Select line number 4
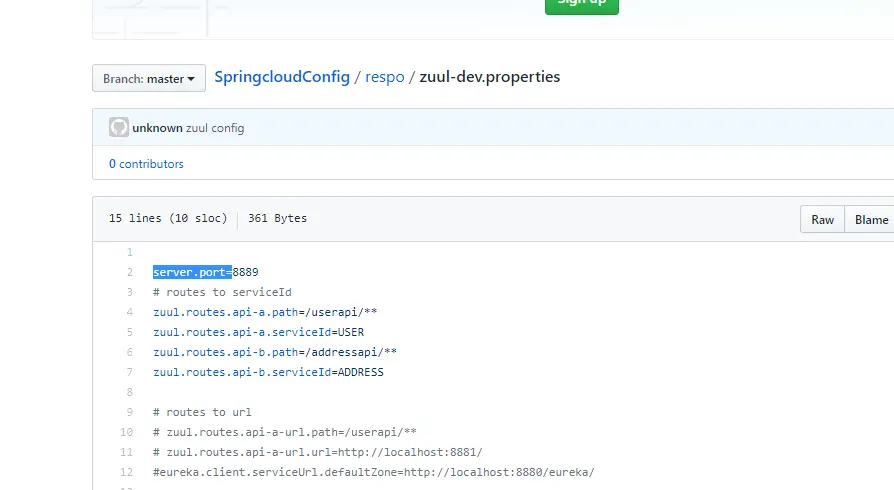Image resolution: width=894 pixels, height=490 pixels. click(x=129, y=312)
